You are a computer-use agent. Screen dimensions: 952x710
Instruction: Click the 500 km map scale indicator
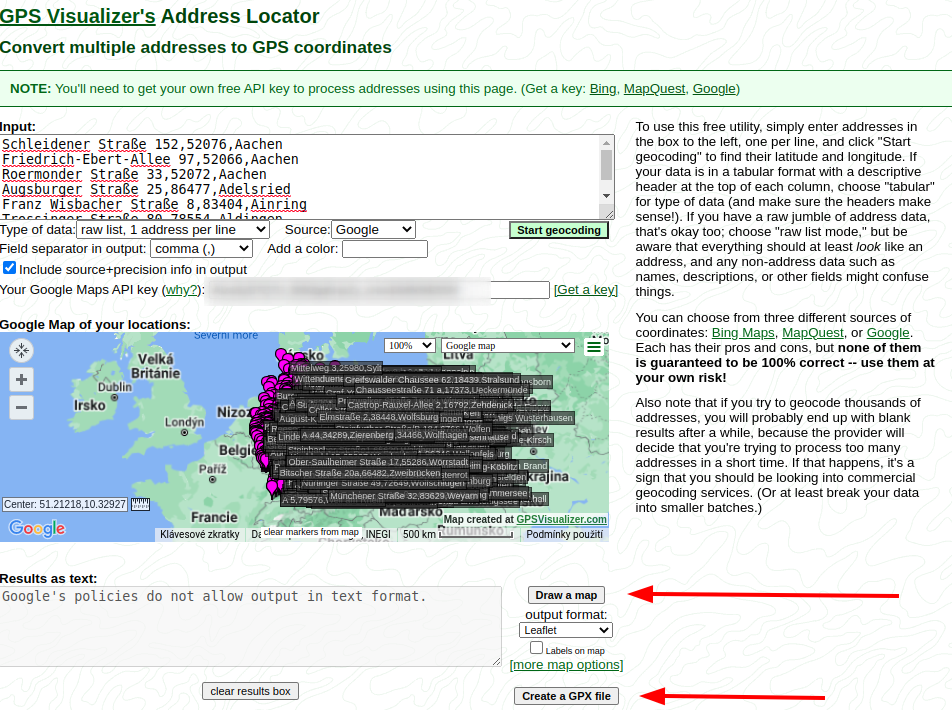coord(457,534)
